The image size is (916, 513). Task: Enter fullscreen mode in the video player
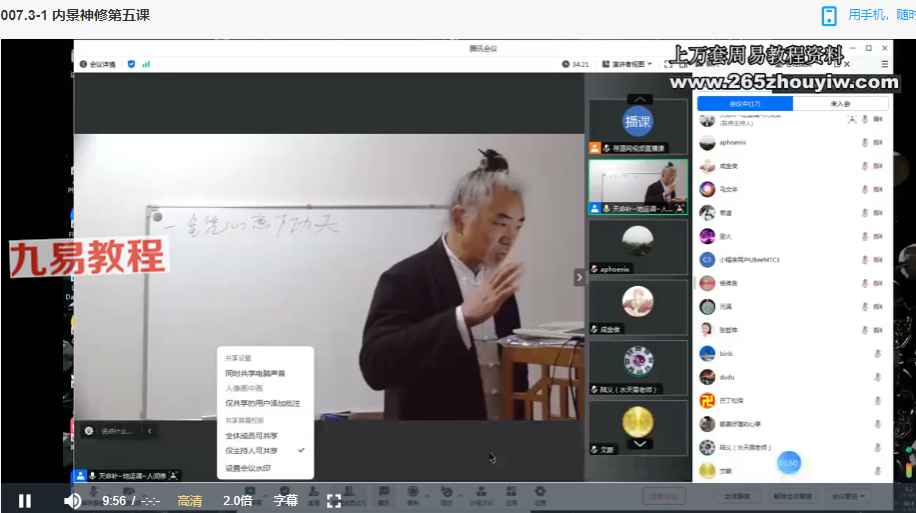(334, 501)
